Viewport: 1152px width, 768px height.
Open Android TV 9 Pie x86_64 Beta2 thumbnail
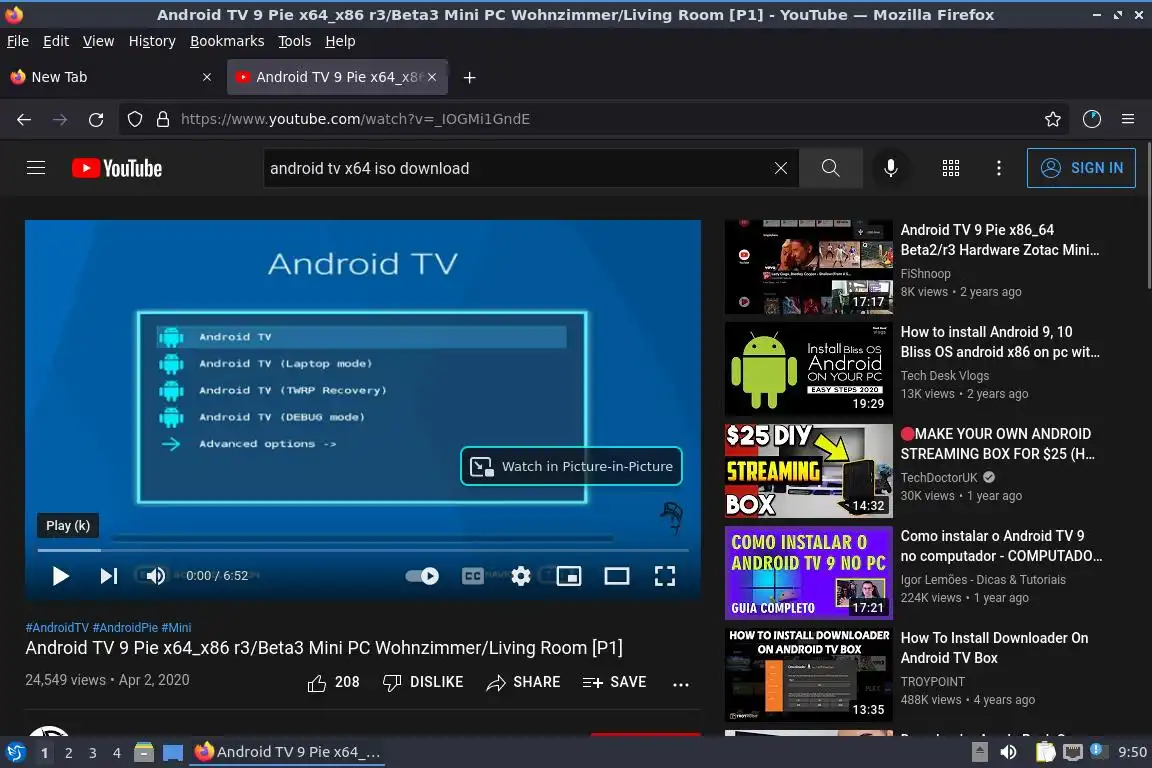[808, 267]
